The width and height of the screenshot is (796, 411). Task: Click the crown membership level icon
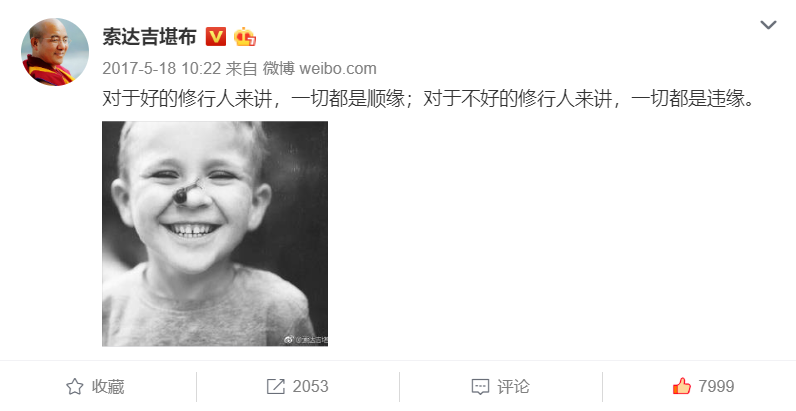[245, 37]
